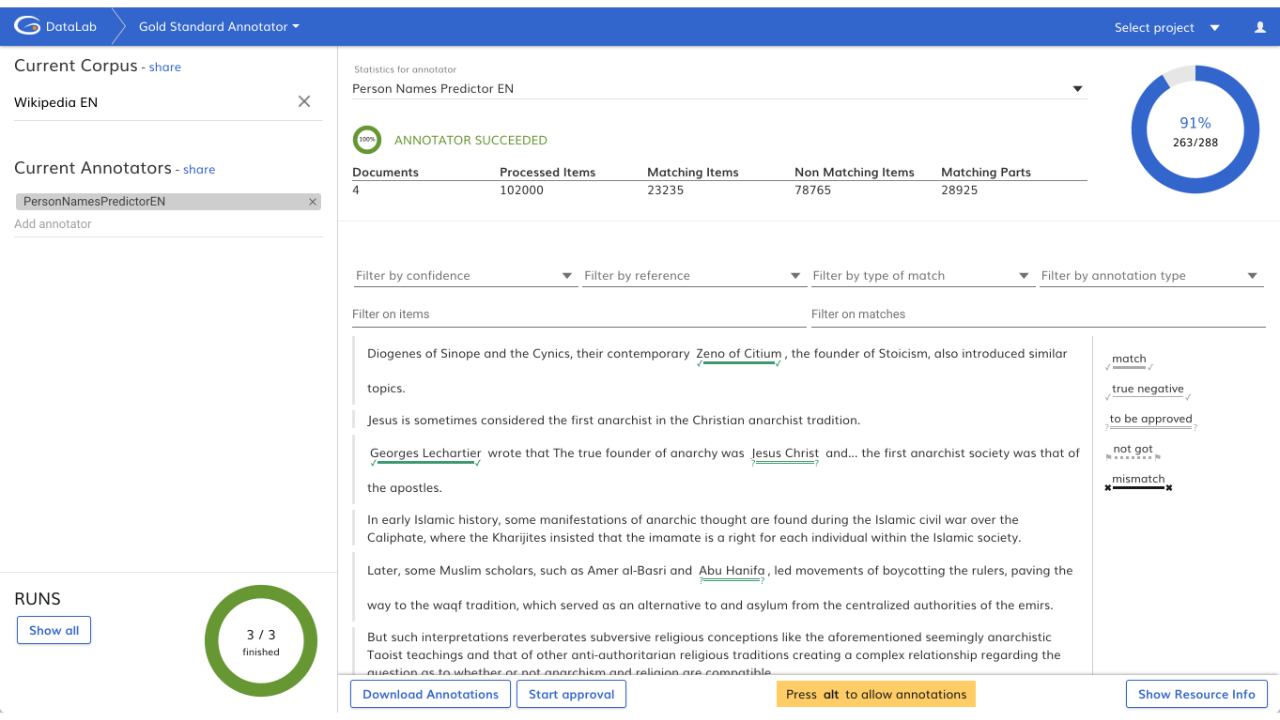
Task: Click the Georges Lechartier annotation
Action: click(426, 454)
